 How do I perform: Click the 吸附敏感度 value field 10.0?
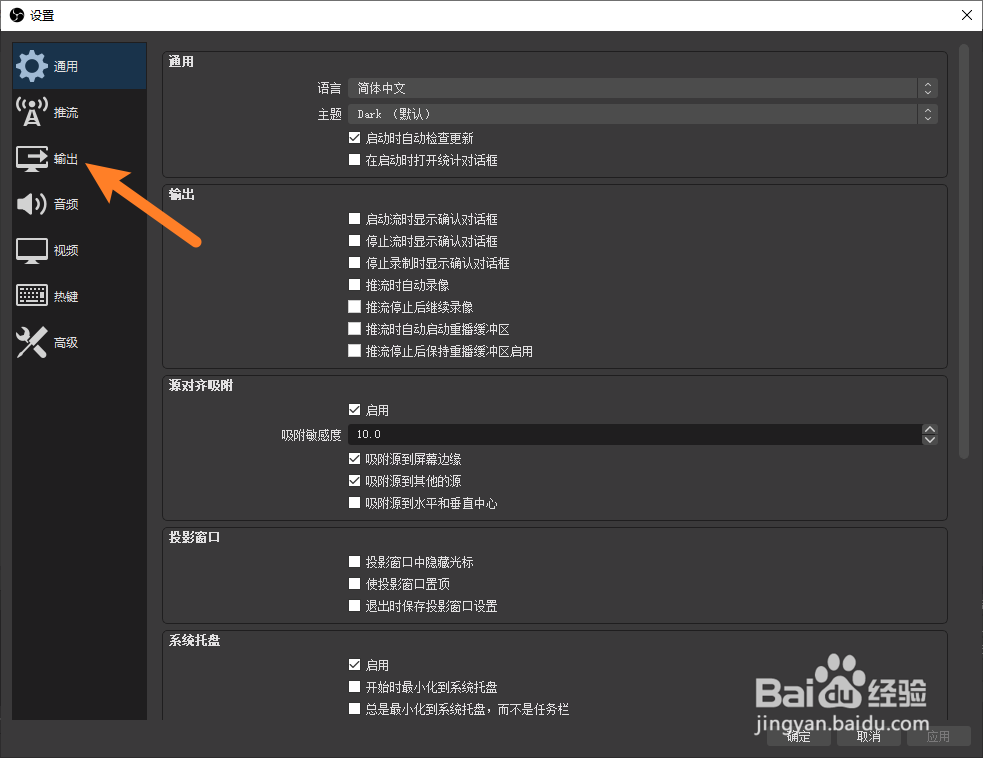(x=634, y=434)
